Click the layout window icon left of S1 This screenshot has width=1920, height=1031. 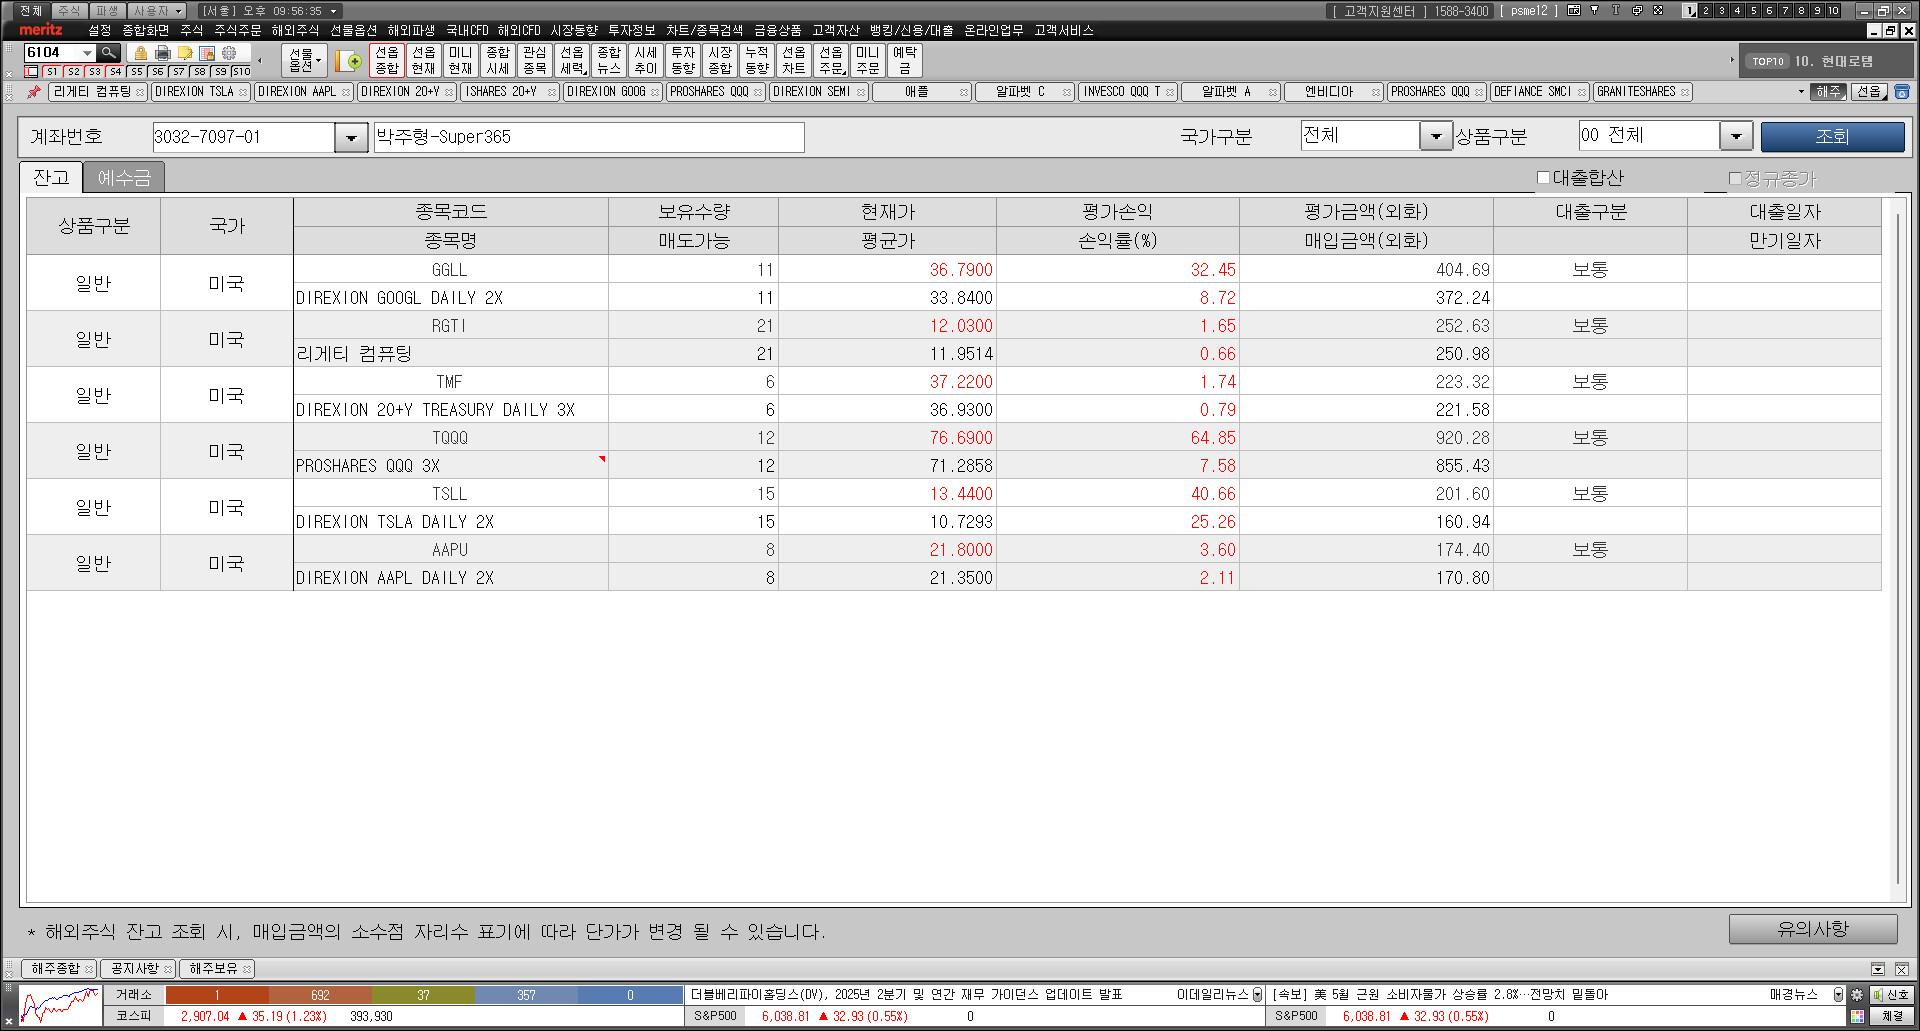[x=32, y=72]
